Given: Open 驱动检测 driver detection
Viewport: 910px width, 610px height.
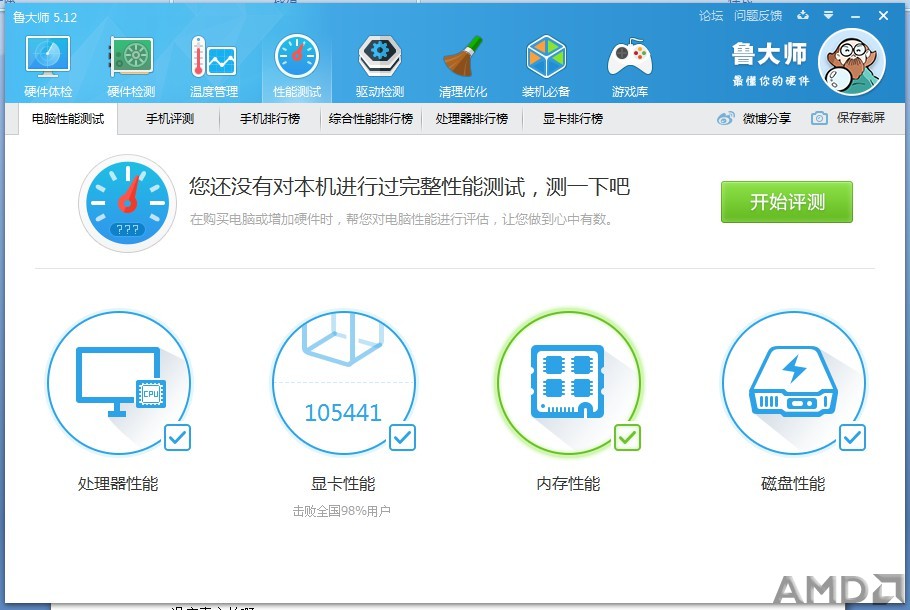Looking at the screenshot, I should [380, 66].
